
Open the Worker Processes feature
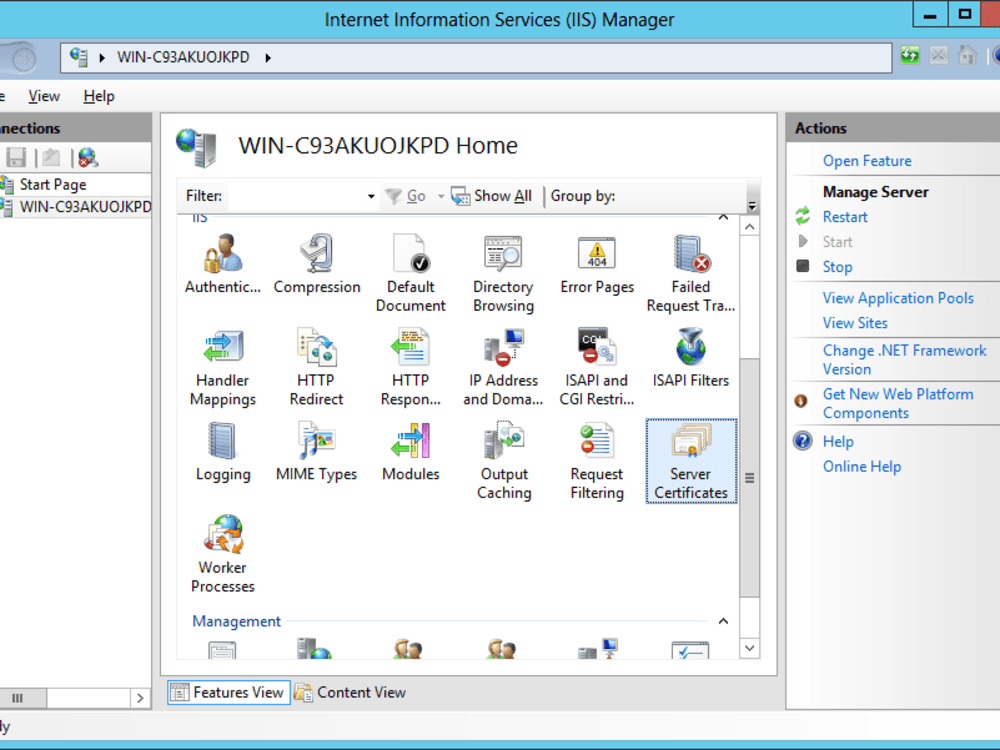point(223,554)
